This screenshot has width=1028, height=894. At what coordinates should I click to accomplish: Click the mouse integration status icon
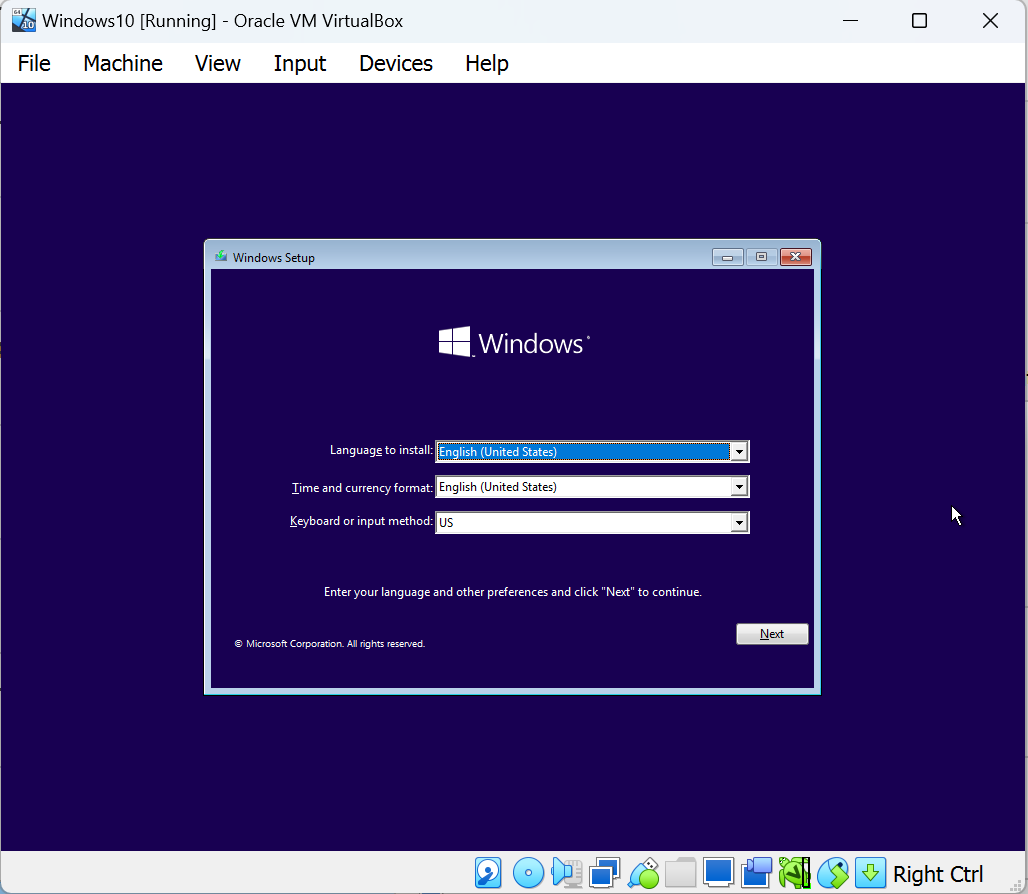(833, 873)
